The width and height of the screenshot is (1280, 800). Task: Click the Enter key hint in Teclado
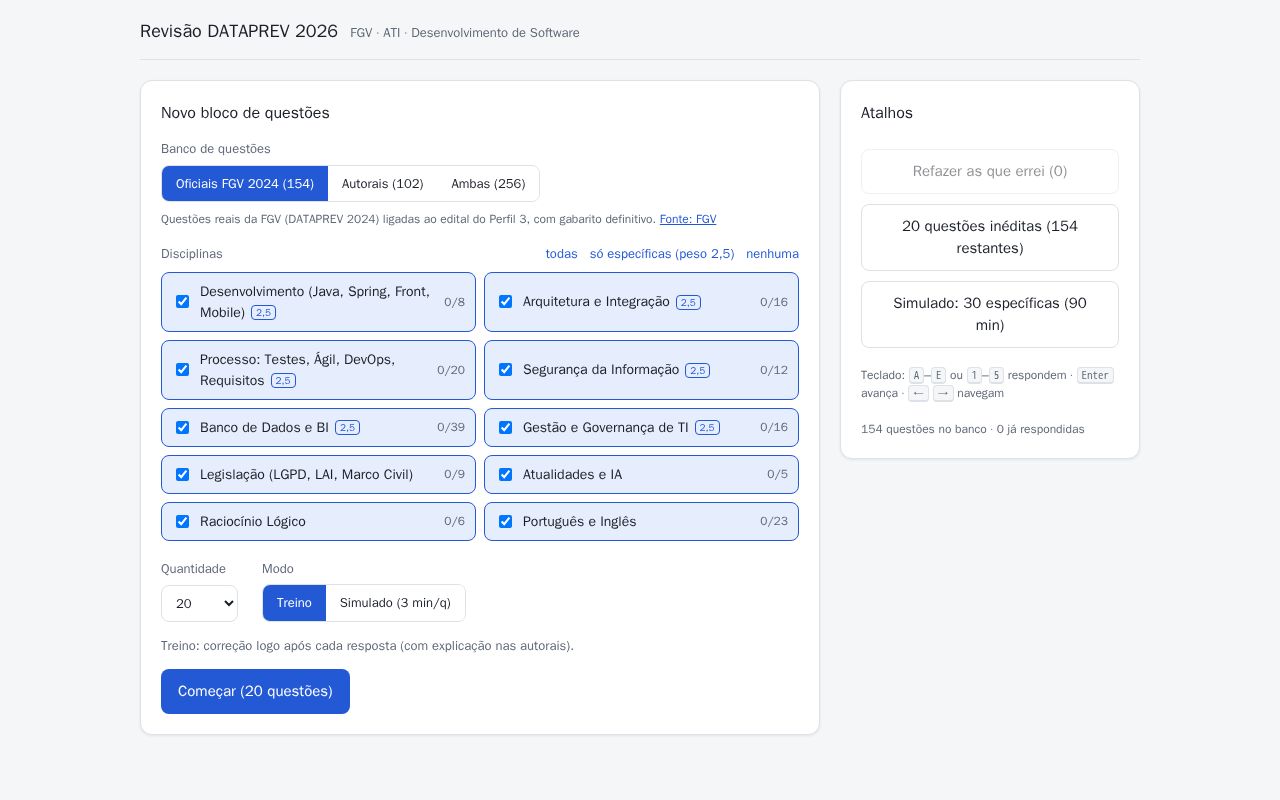[x=1095, y=375]
